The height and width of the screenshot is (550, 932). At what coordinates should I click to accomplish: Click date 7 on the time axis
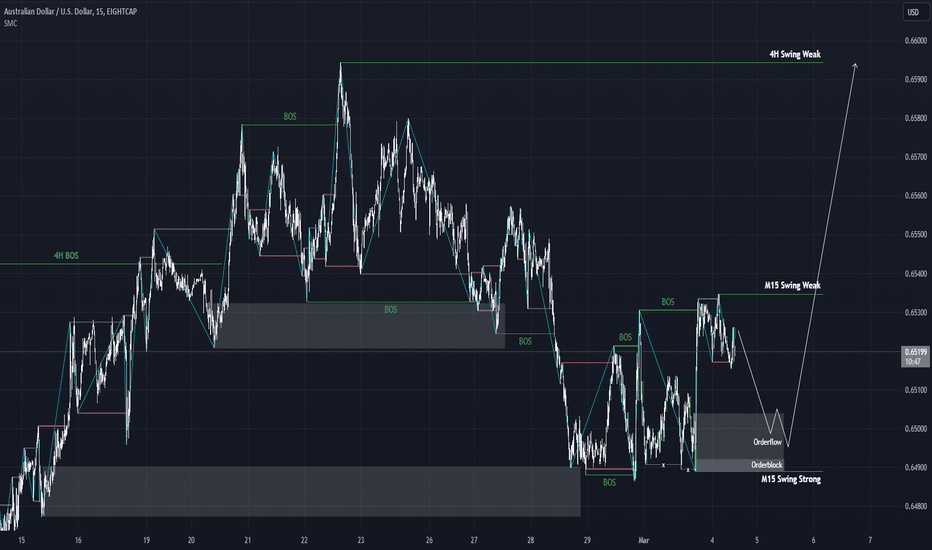pyautogui.click(x=870, y=540)
